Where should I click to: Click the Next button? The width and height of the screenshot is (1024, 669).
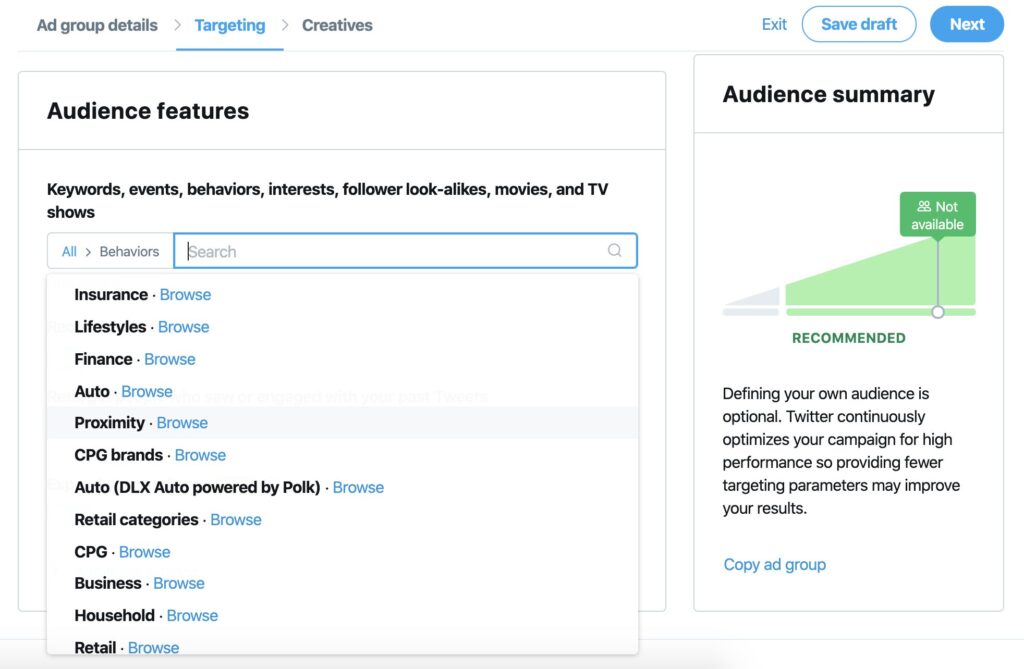pos(967,24)
